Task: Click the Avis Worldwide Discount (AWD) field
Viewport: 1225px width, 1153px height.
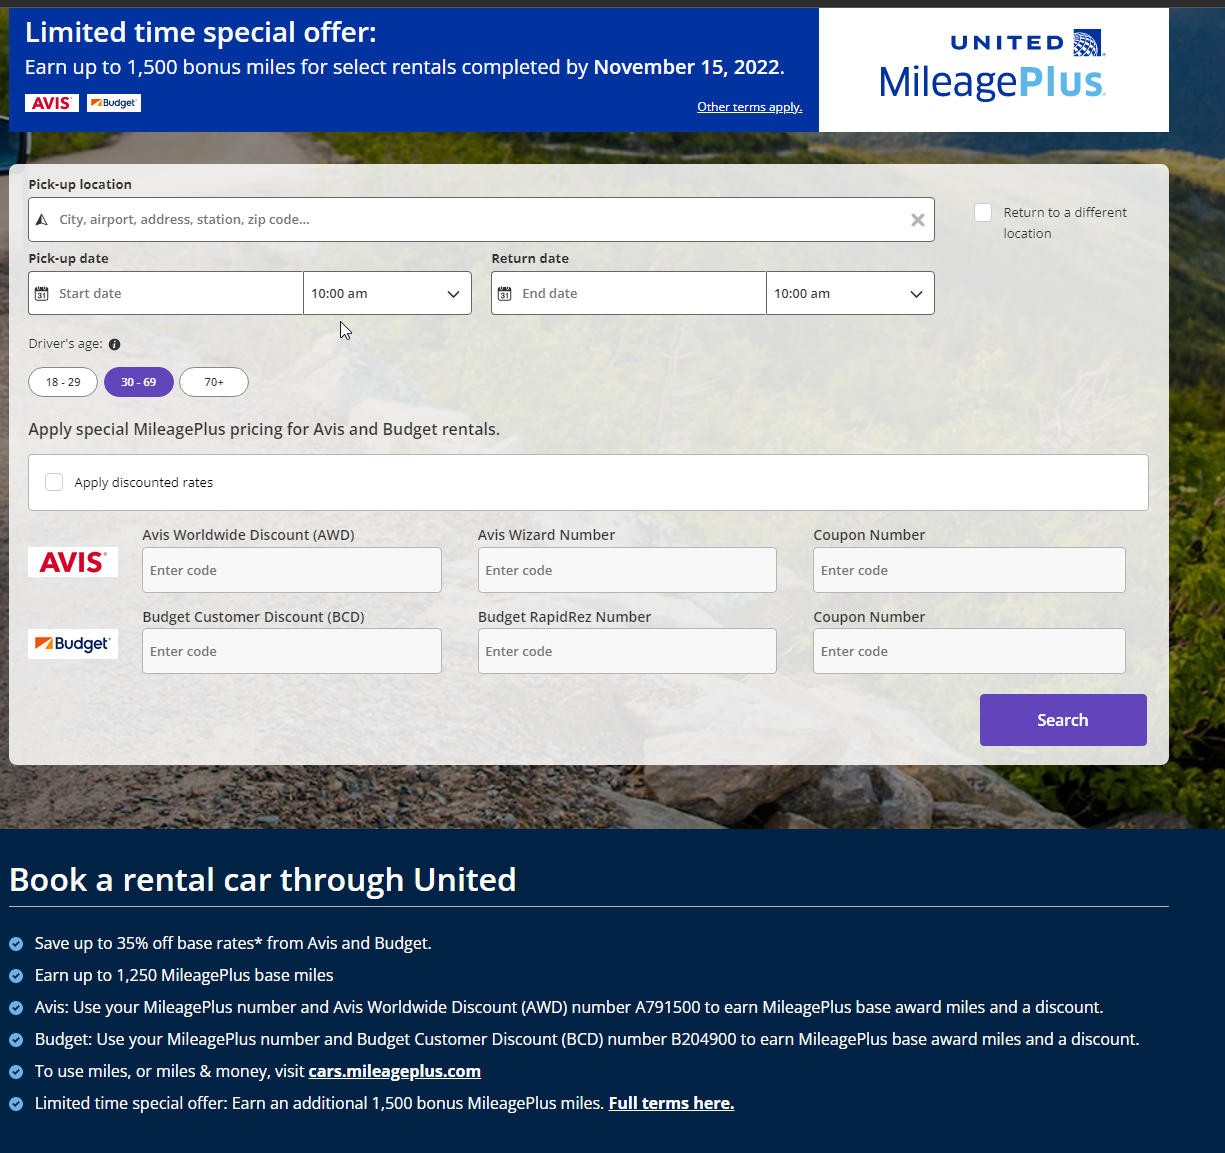Action: (292, 570)
